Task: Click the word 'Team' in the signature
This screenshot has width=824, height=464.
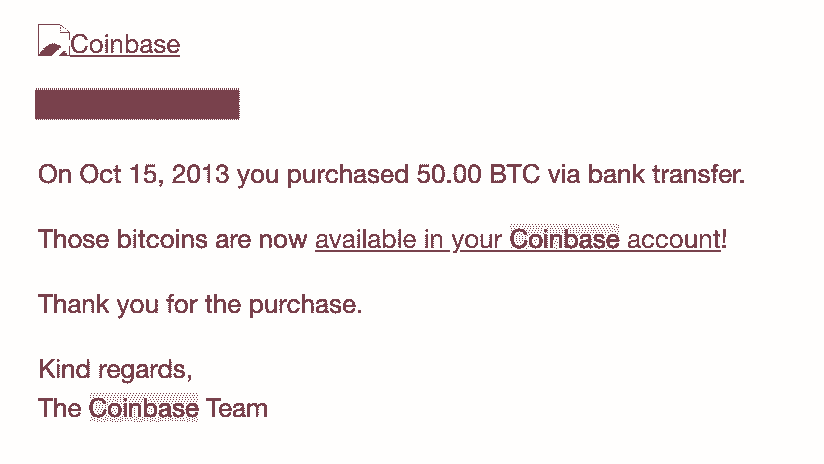Action: coord(237,408)
